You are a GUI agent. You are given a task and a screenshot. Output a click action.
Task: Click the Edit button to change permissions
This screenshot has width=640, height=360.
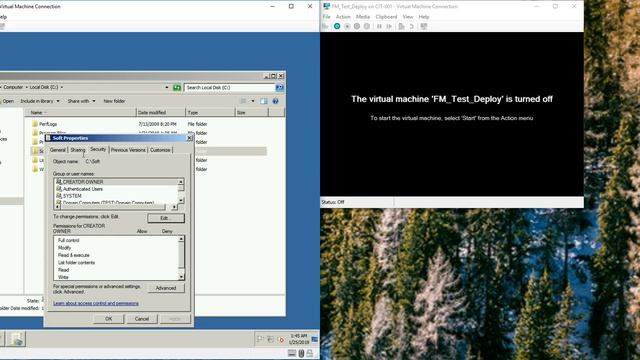pos(166,218)
